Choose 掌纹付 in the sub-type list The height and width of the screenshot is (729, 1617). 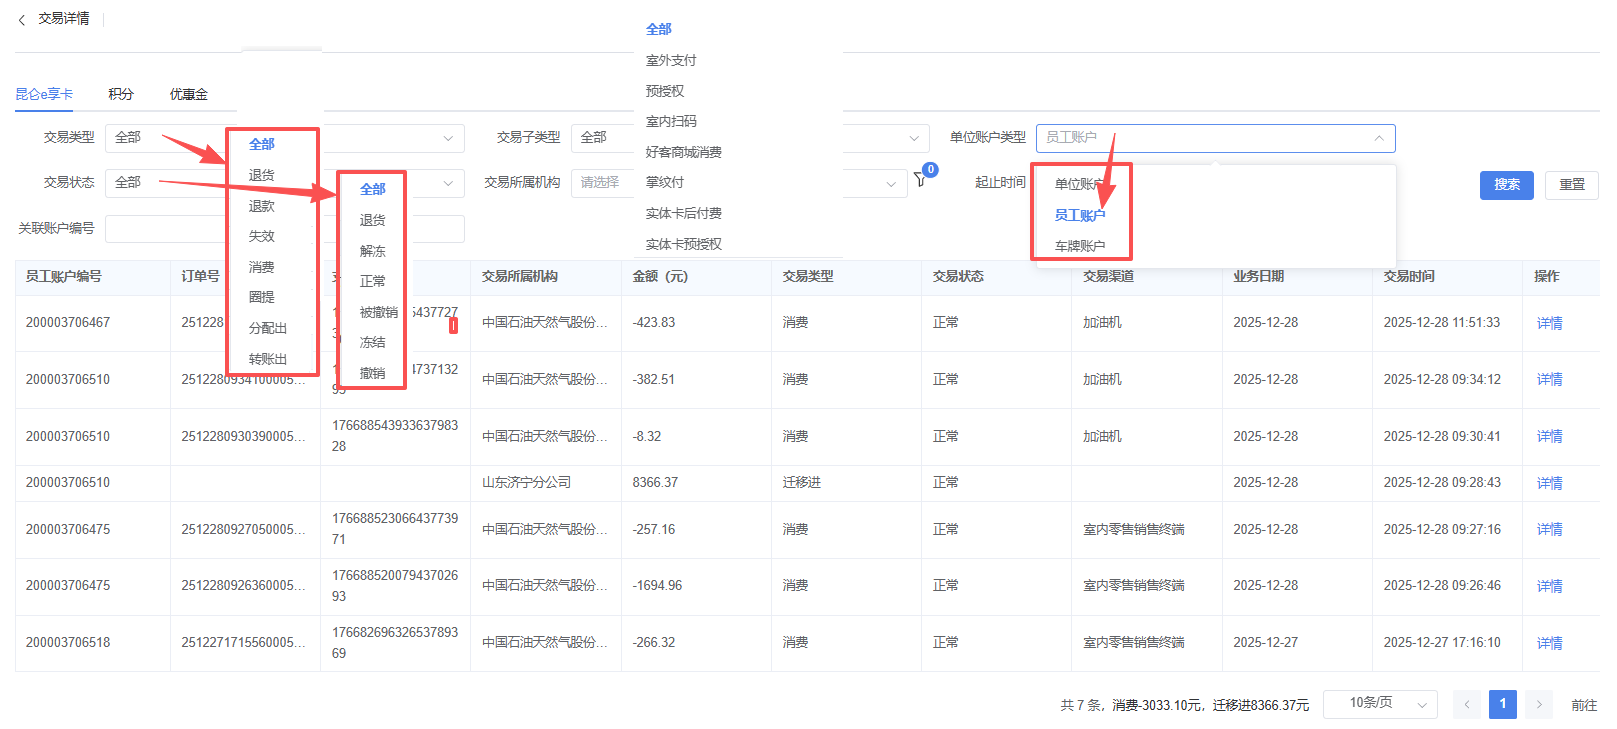click(665, 182)
